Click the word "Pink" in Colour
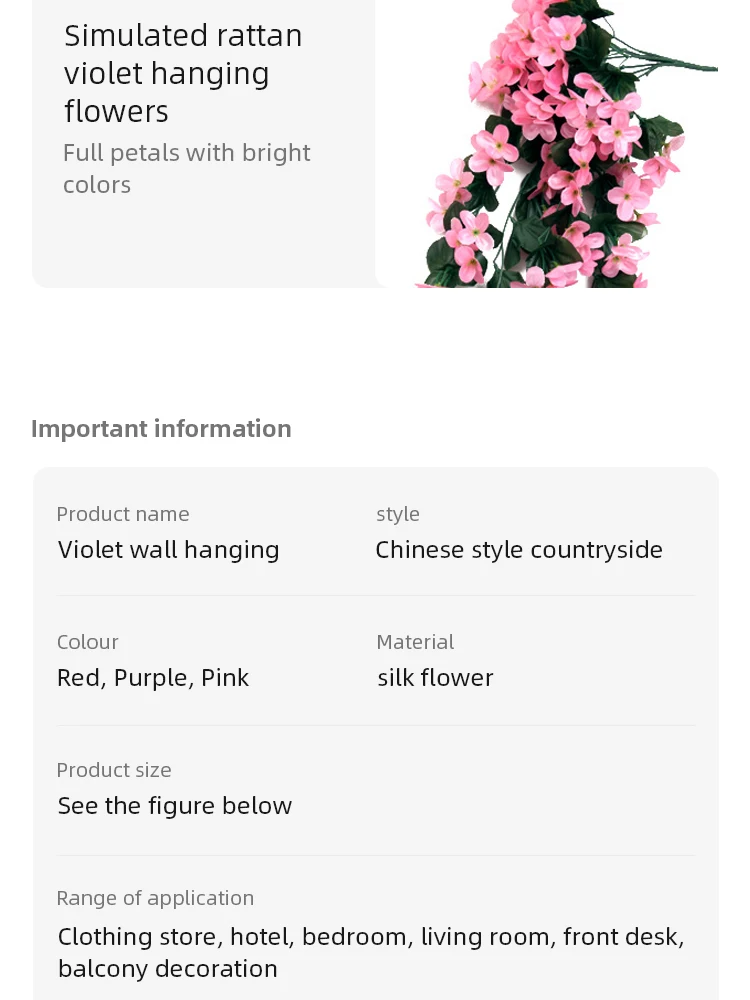Viewport: 750px width, 1000px height. [x=225, y=678]
